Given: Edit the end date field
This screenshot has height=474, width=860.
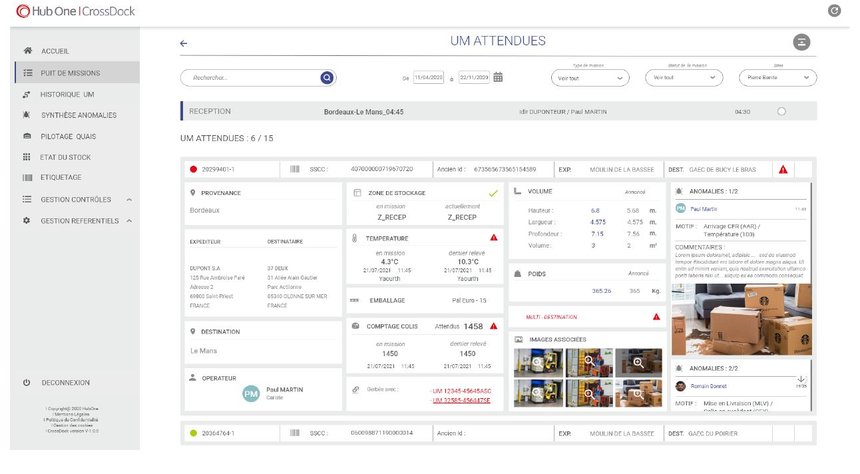Looking at the screenshot, I should coord(474,78).
